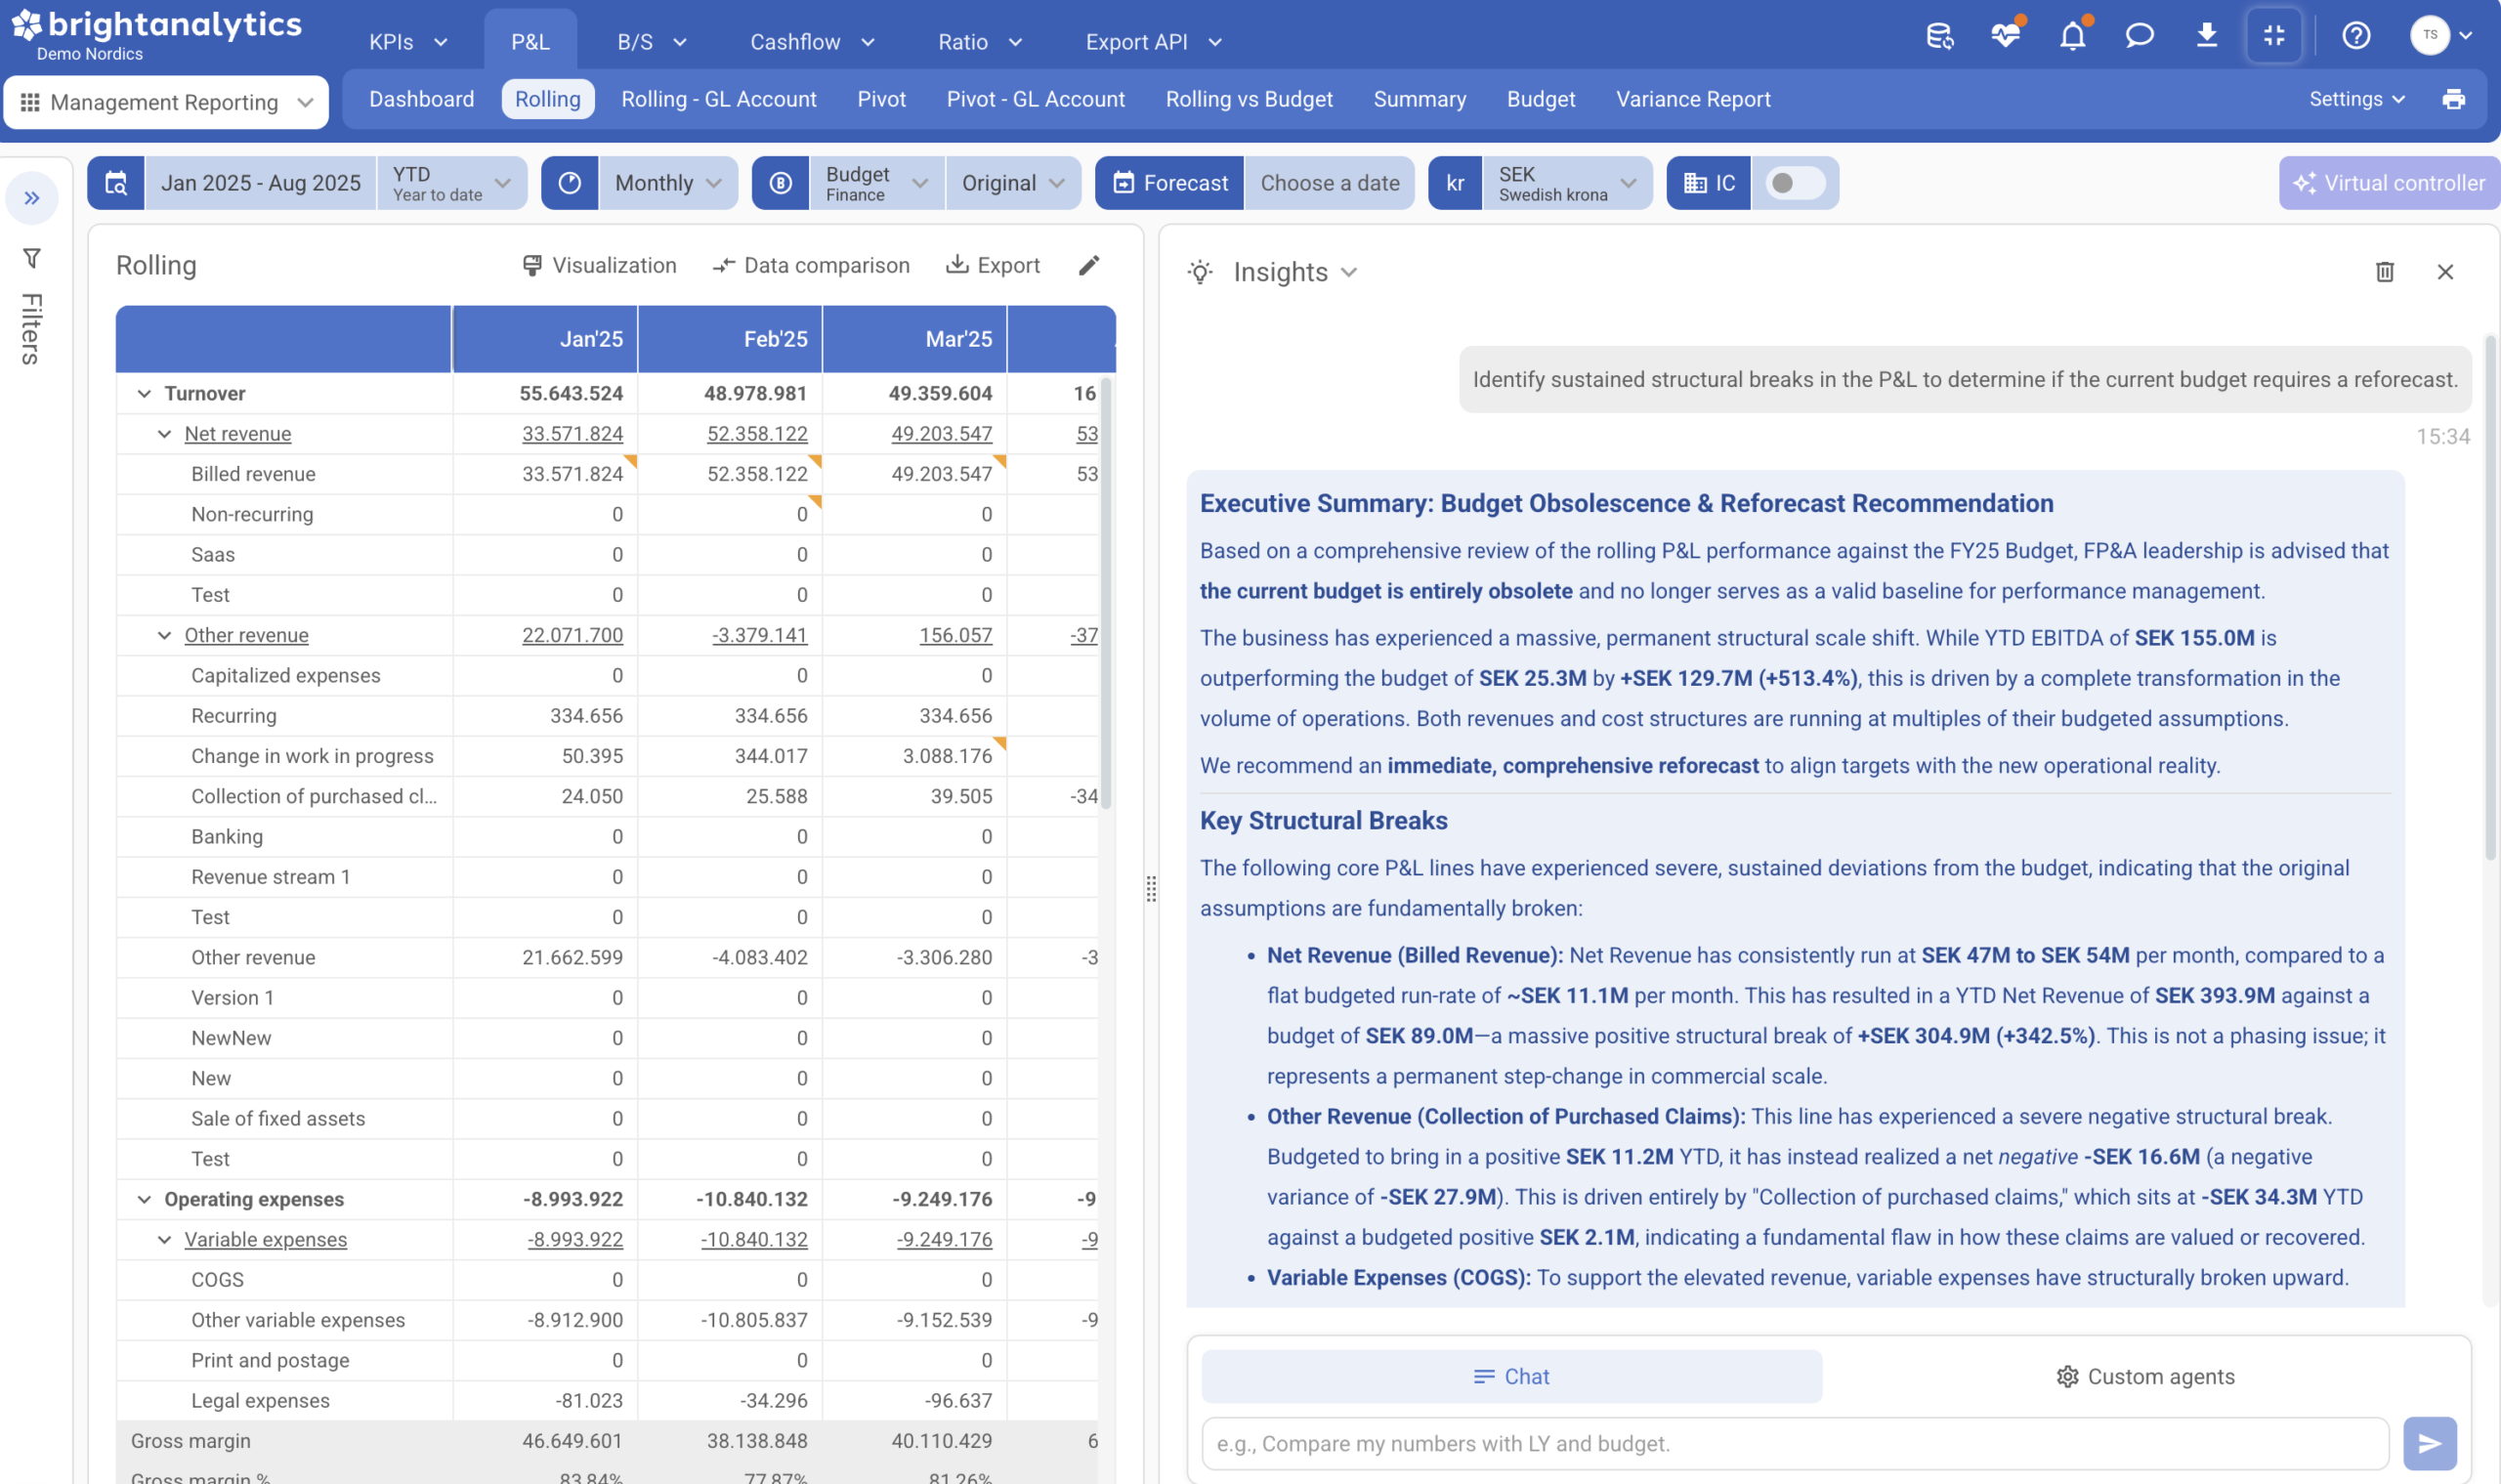Open the Virtual controller
The height and width of the screenshot is (1484, 2501).
(x=2388, y=183)
